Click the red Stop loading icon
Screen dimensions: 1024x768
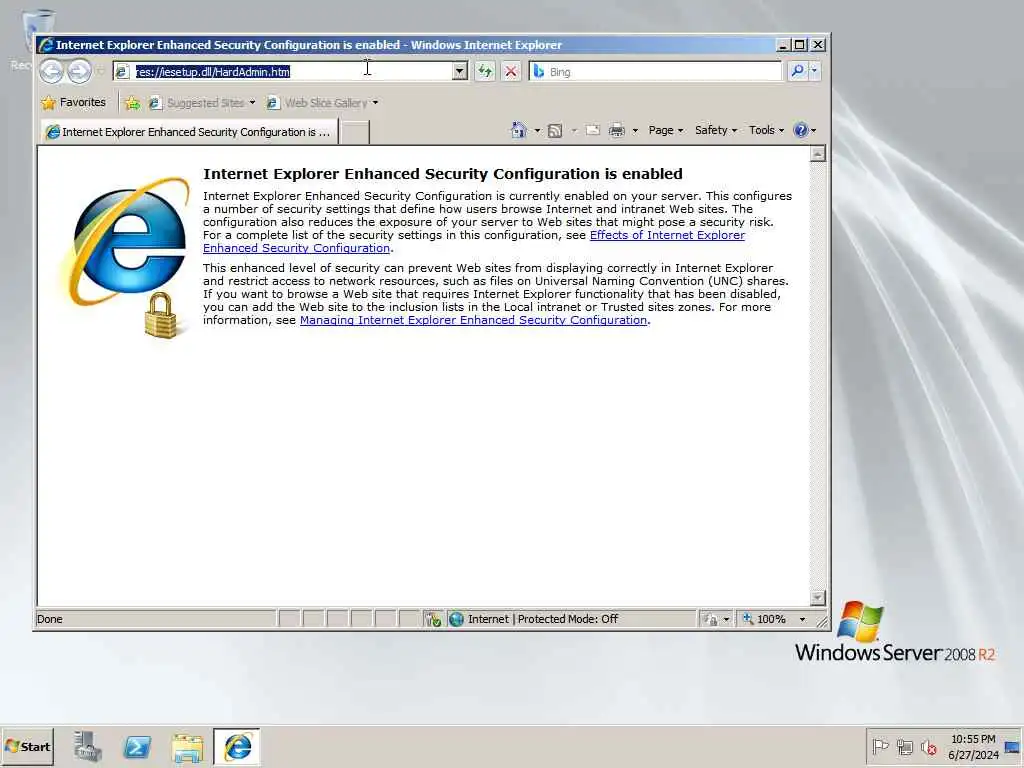(x=511, y=71)
